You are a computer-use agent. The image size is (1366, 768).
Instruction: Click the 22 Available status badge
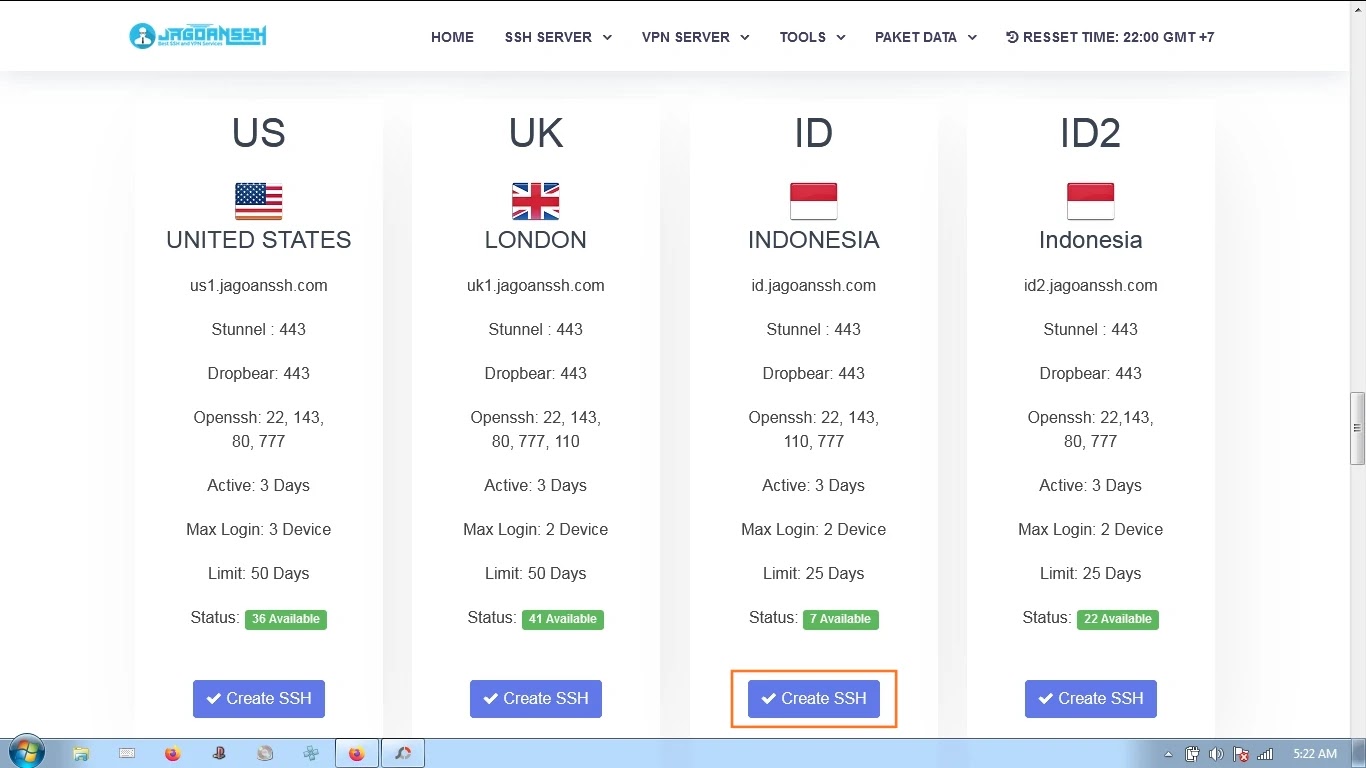1118,619
